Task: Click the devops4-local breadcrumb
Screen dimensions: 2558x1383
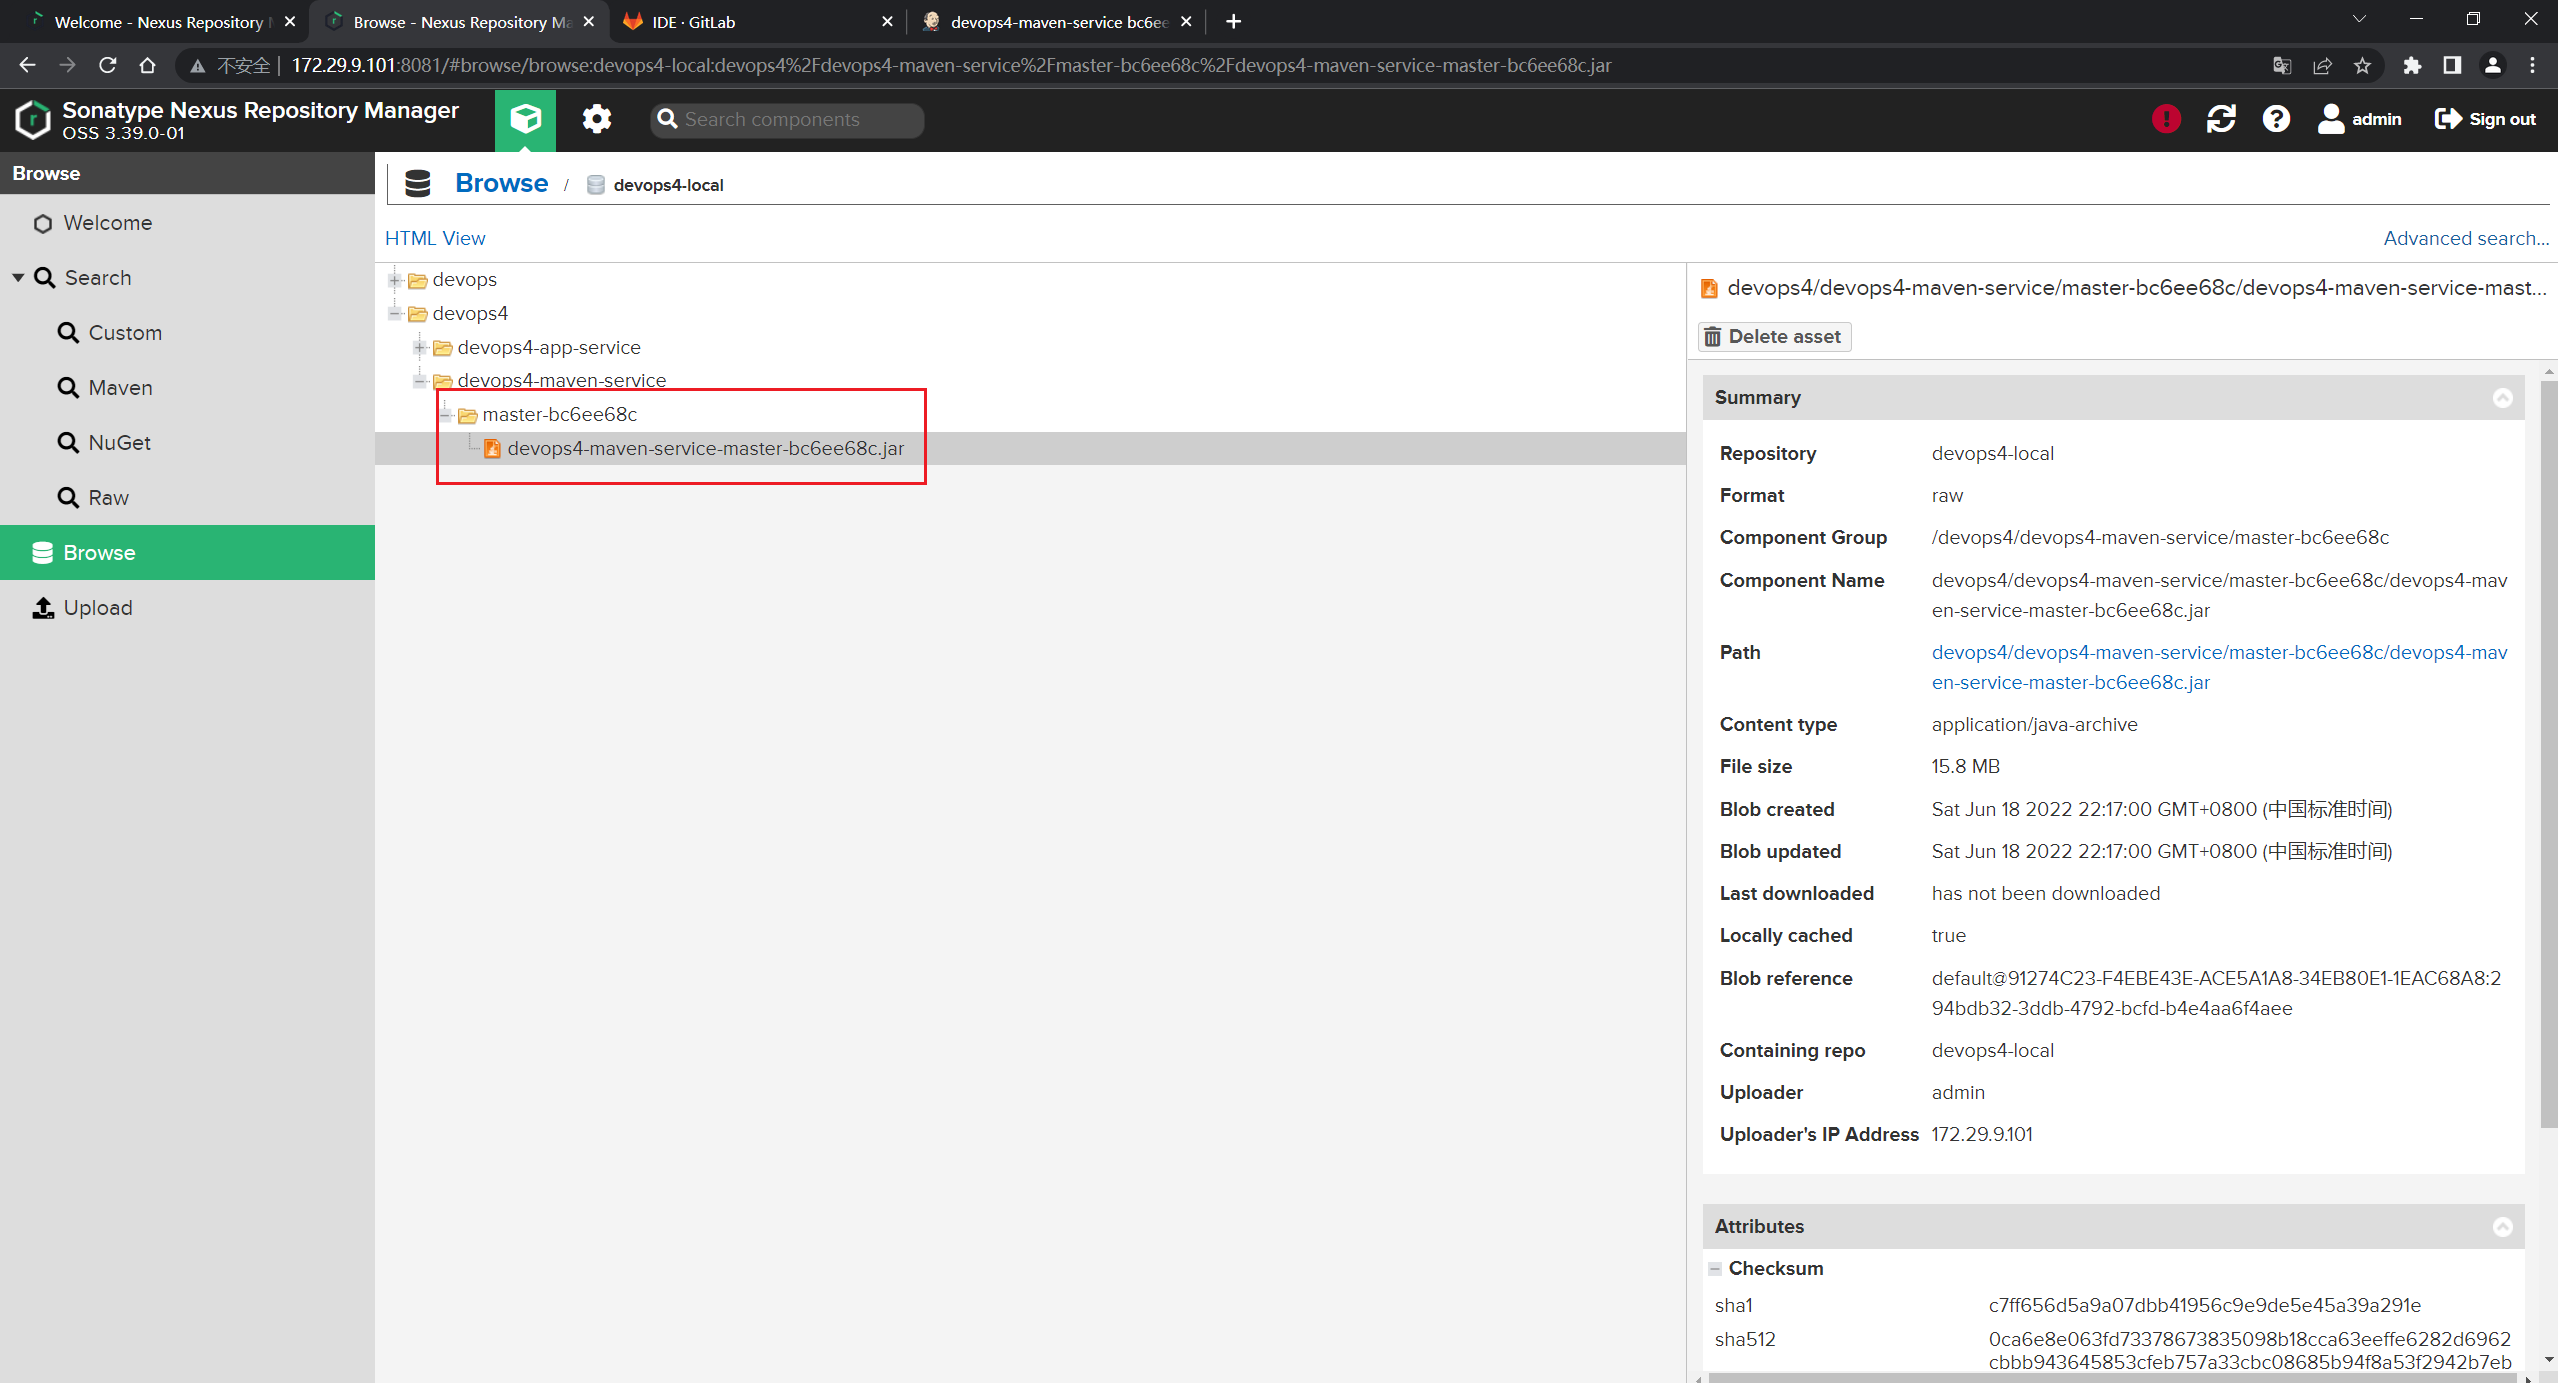Action: click(x=668, y=185)
